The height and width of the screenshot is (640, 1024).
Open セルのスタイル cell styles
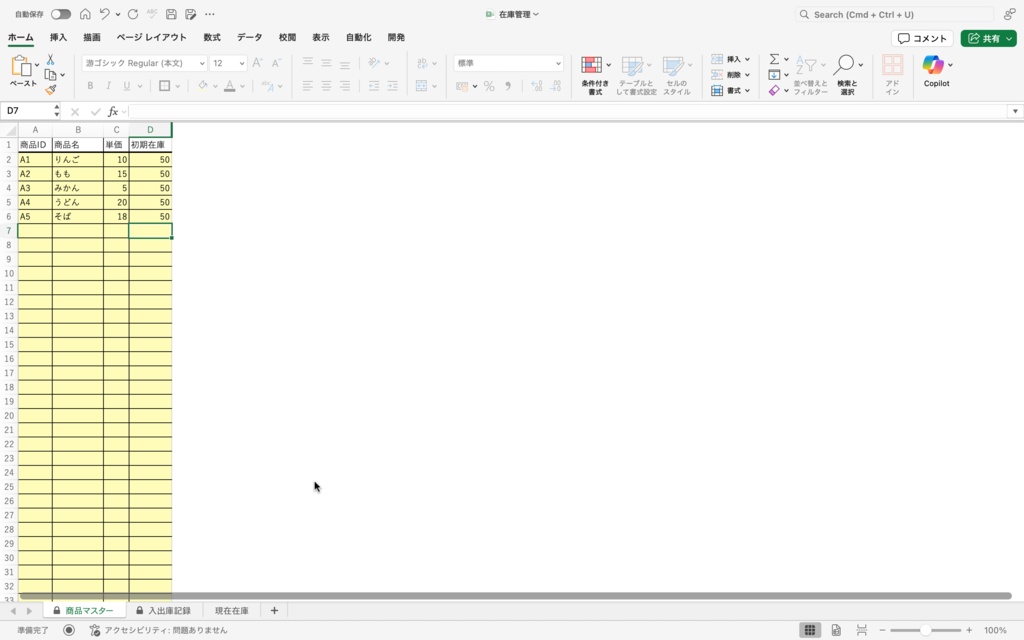[x=677, y=75]
